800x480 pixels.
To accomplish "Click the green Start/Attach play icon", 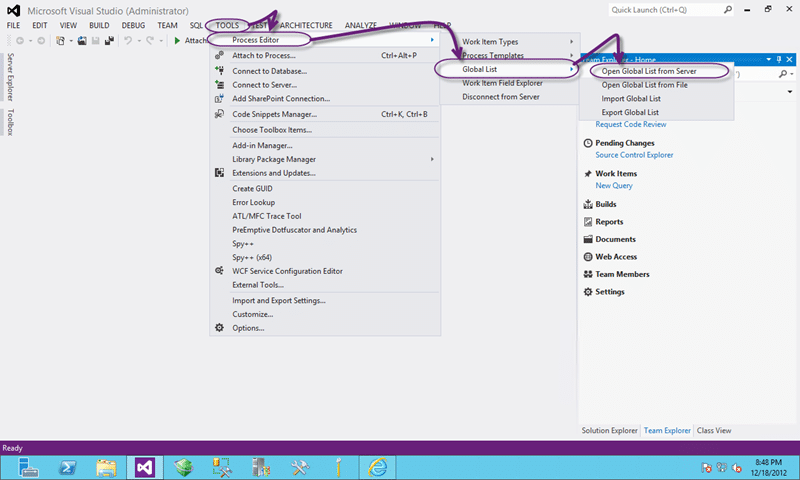I will (x=177, y=40).
